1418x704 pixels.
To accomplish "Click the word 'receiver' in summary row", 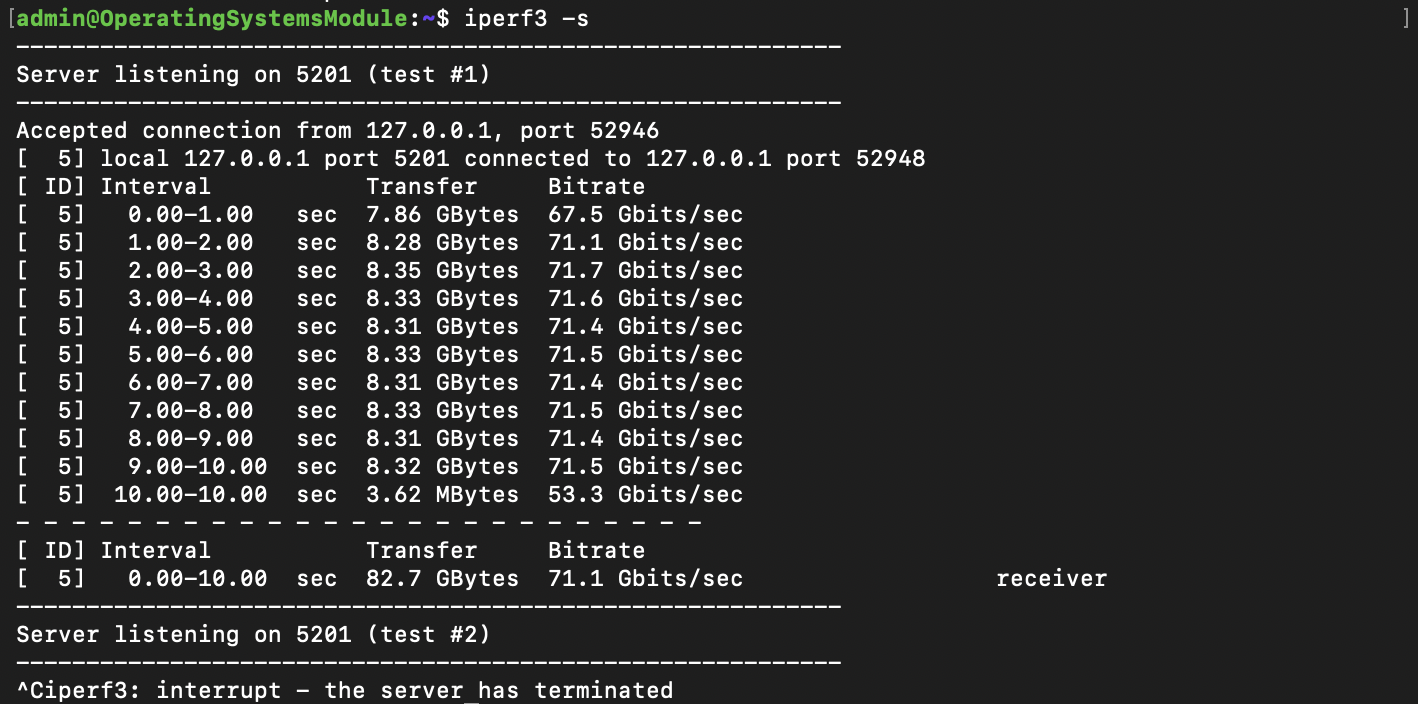I will 1051,579.
